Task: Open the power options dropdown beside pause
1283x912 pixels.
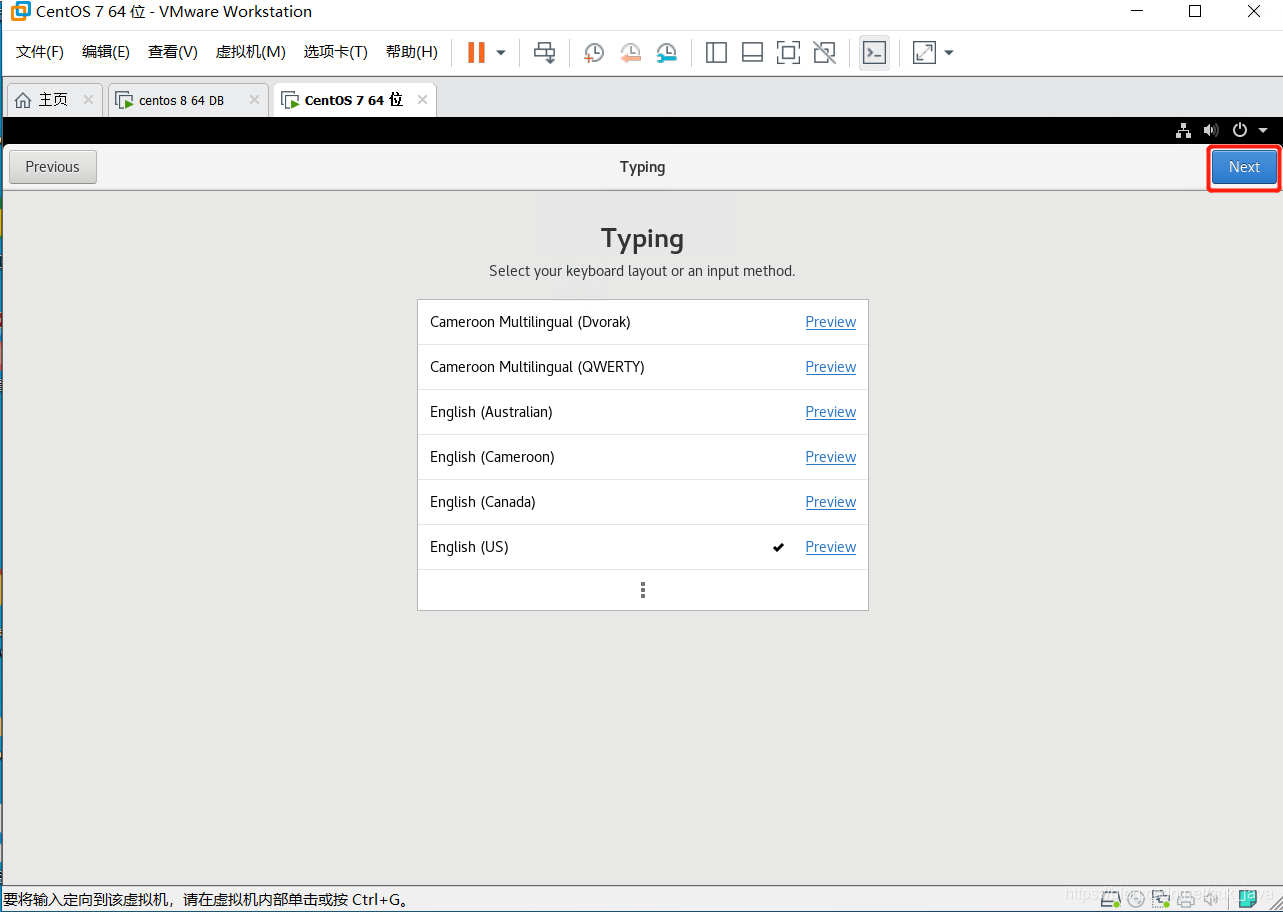Action: 501,53
